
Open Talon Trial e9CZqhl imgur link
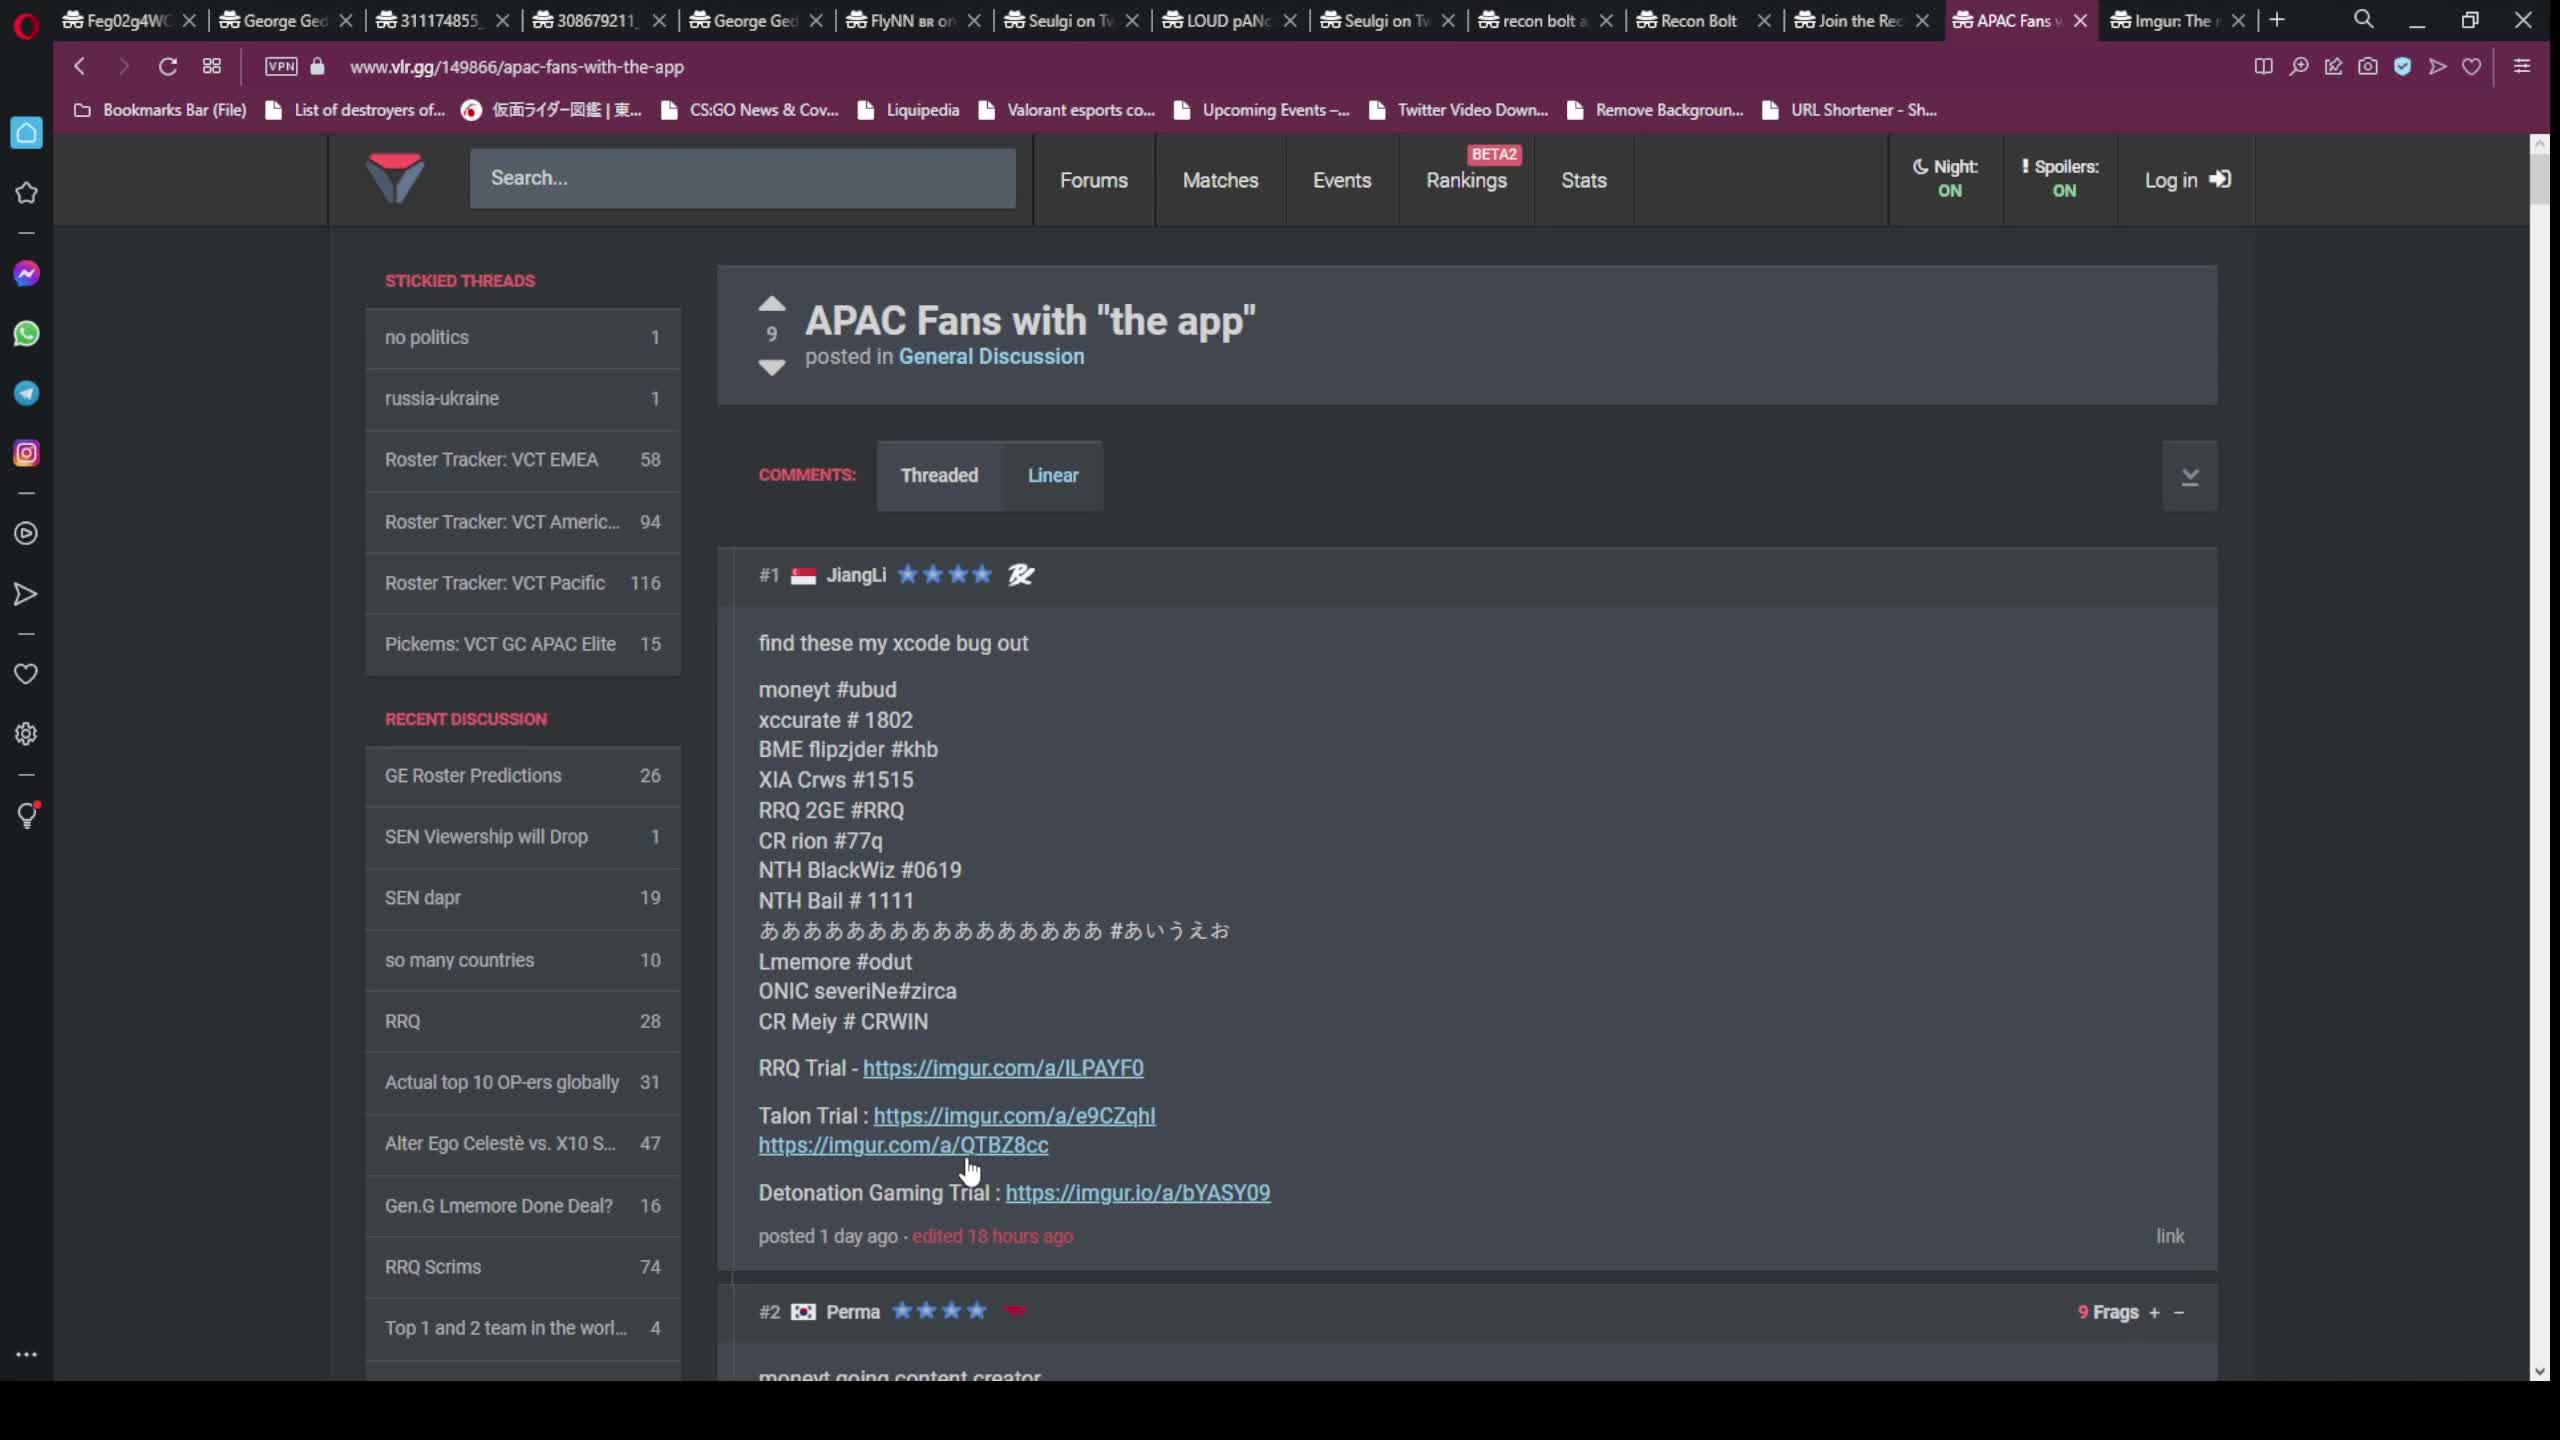point(1014,1116)
